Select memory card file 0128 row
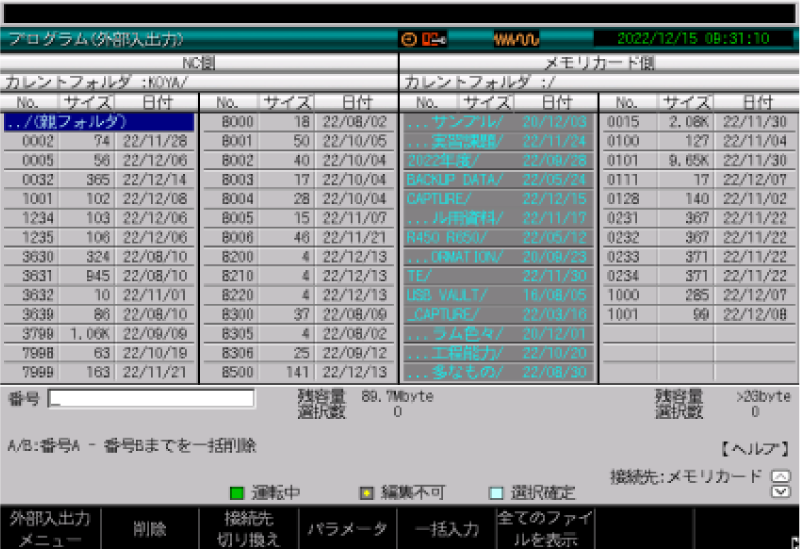 coord(698,199)
